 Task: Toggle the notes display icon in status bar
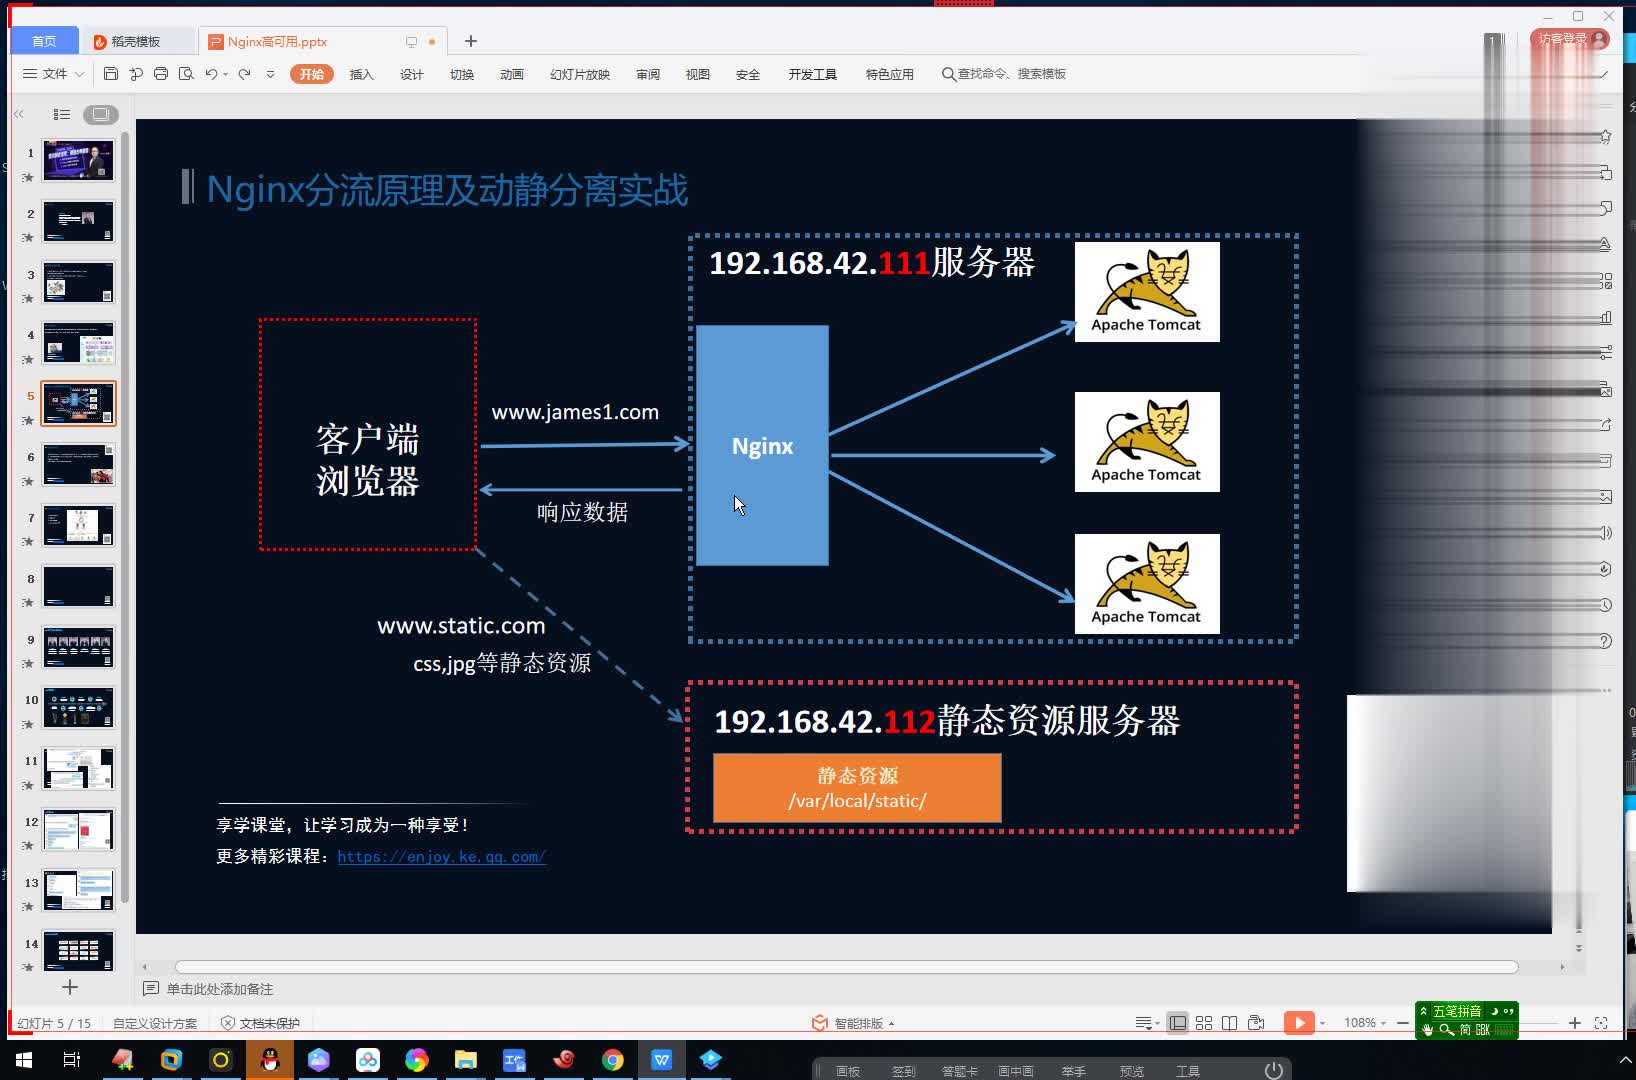click(1147, 1023)
